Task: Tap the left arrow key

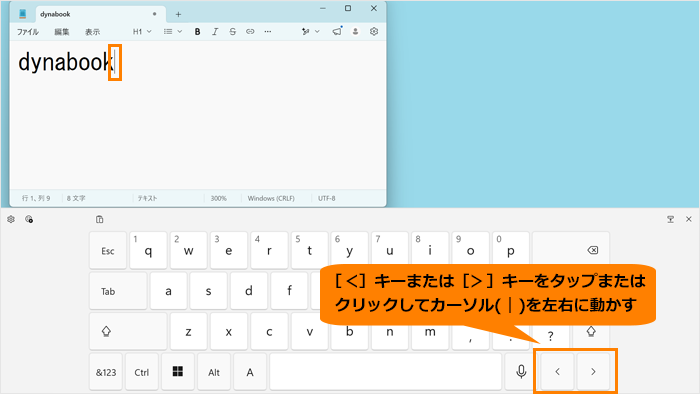Action: click(x=557, y=372)
